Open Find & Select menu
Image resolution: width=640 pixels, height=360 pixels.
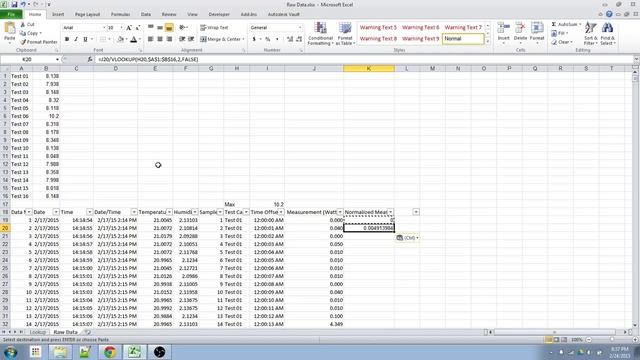[607, 33]
